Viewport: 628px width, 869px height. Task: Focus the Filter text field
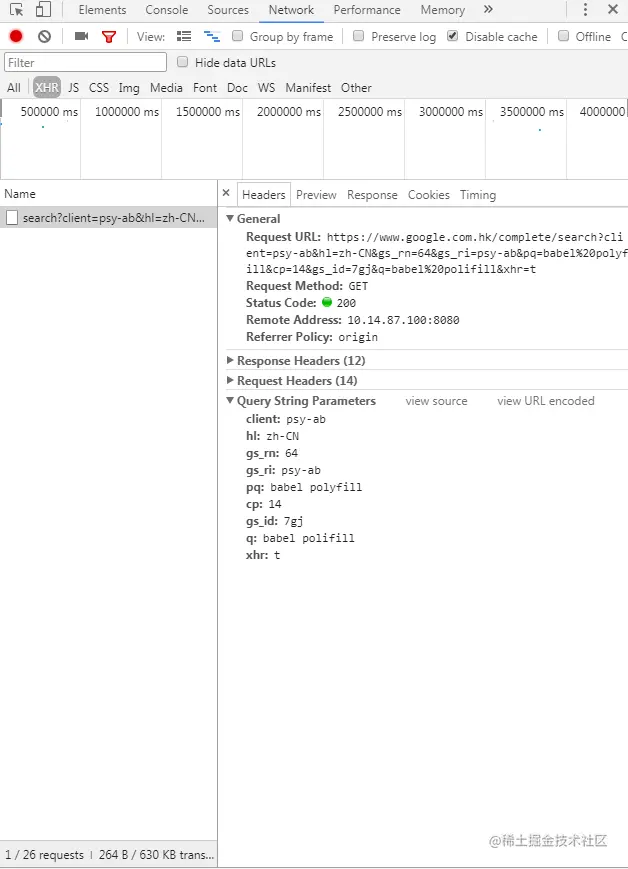click(x=85, y=62)
